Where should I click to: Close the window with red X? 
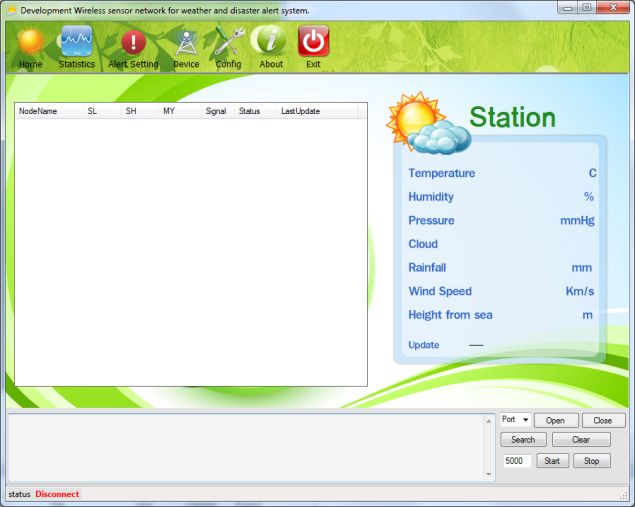tap(613, 8)
